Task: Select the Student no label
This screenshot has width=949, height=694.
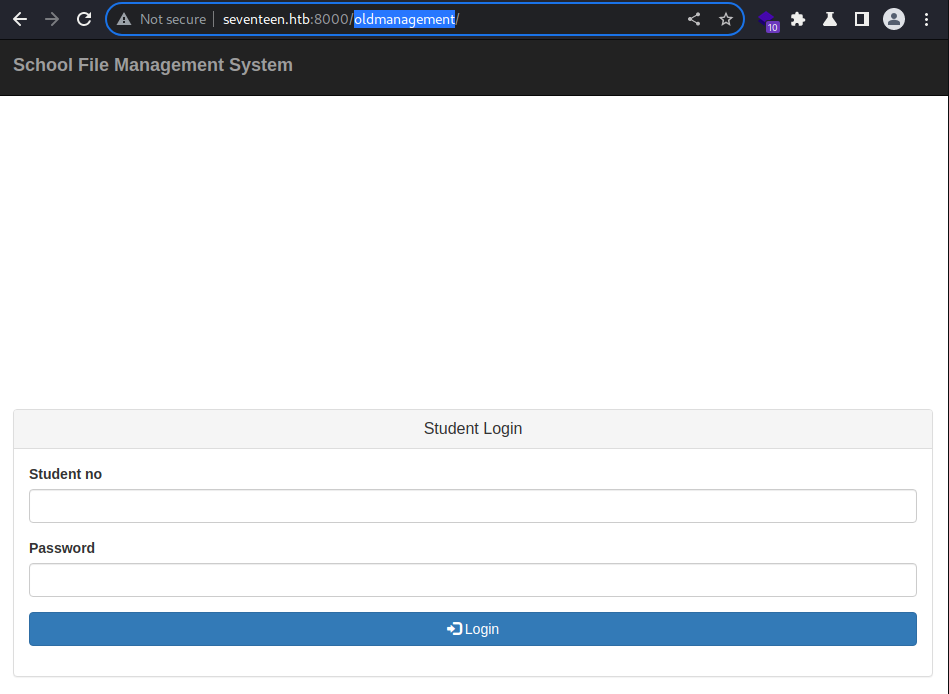Action: pyautogui.click(x=65, y=474)
